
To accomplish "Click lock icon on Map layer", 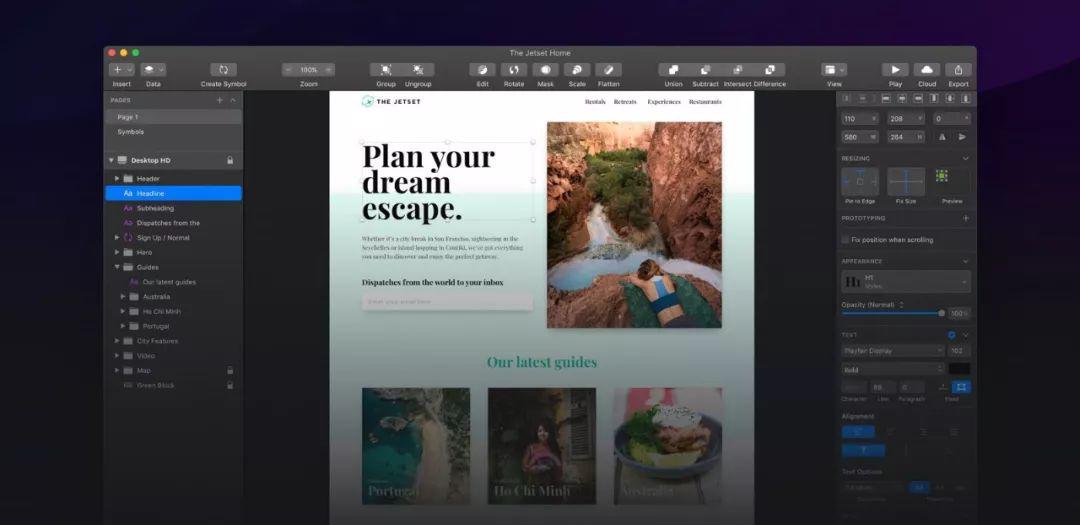I will tap(230, 371).
